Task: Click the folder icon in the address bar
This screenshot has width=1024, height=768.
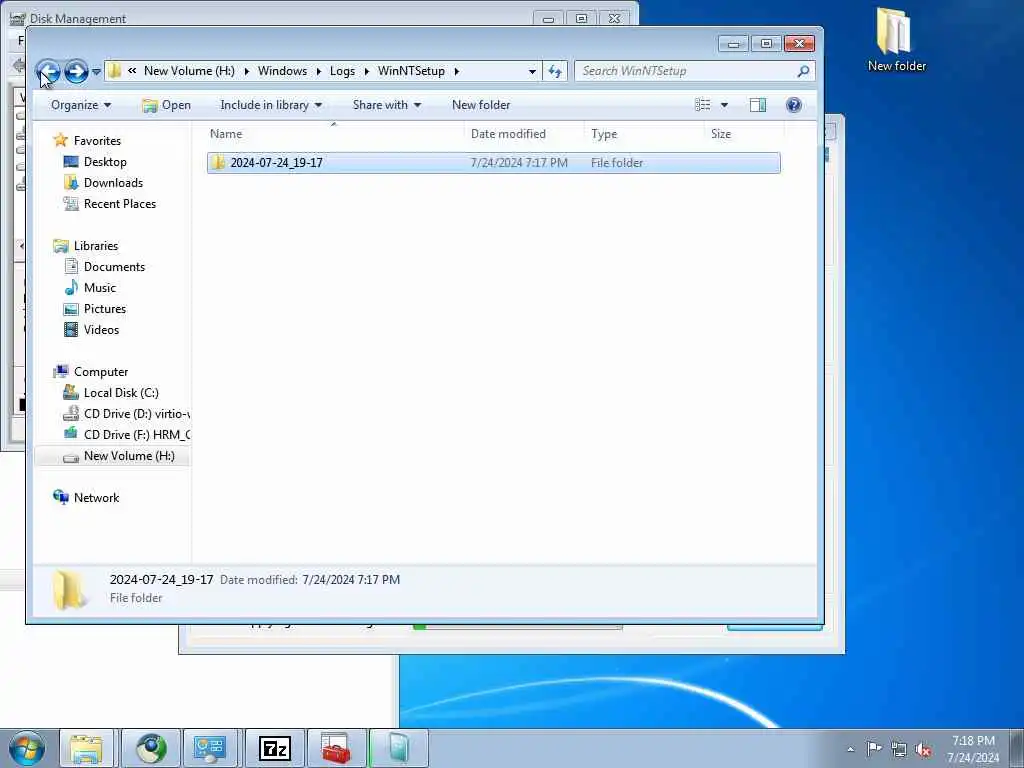Action: click(x=115, y=71)
